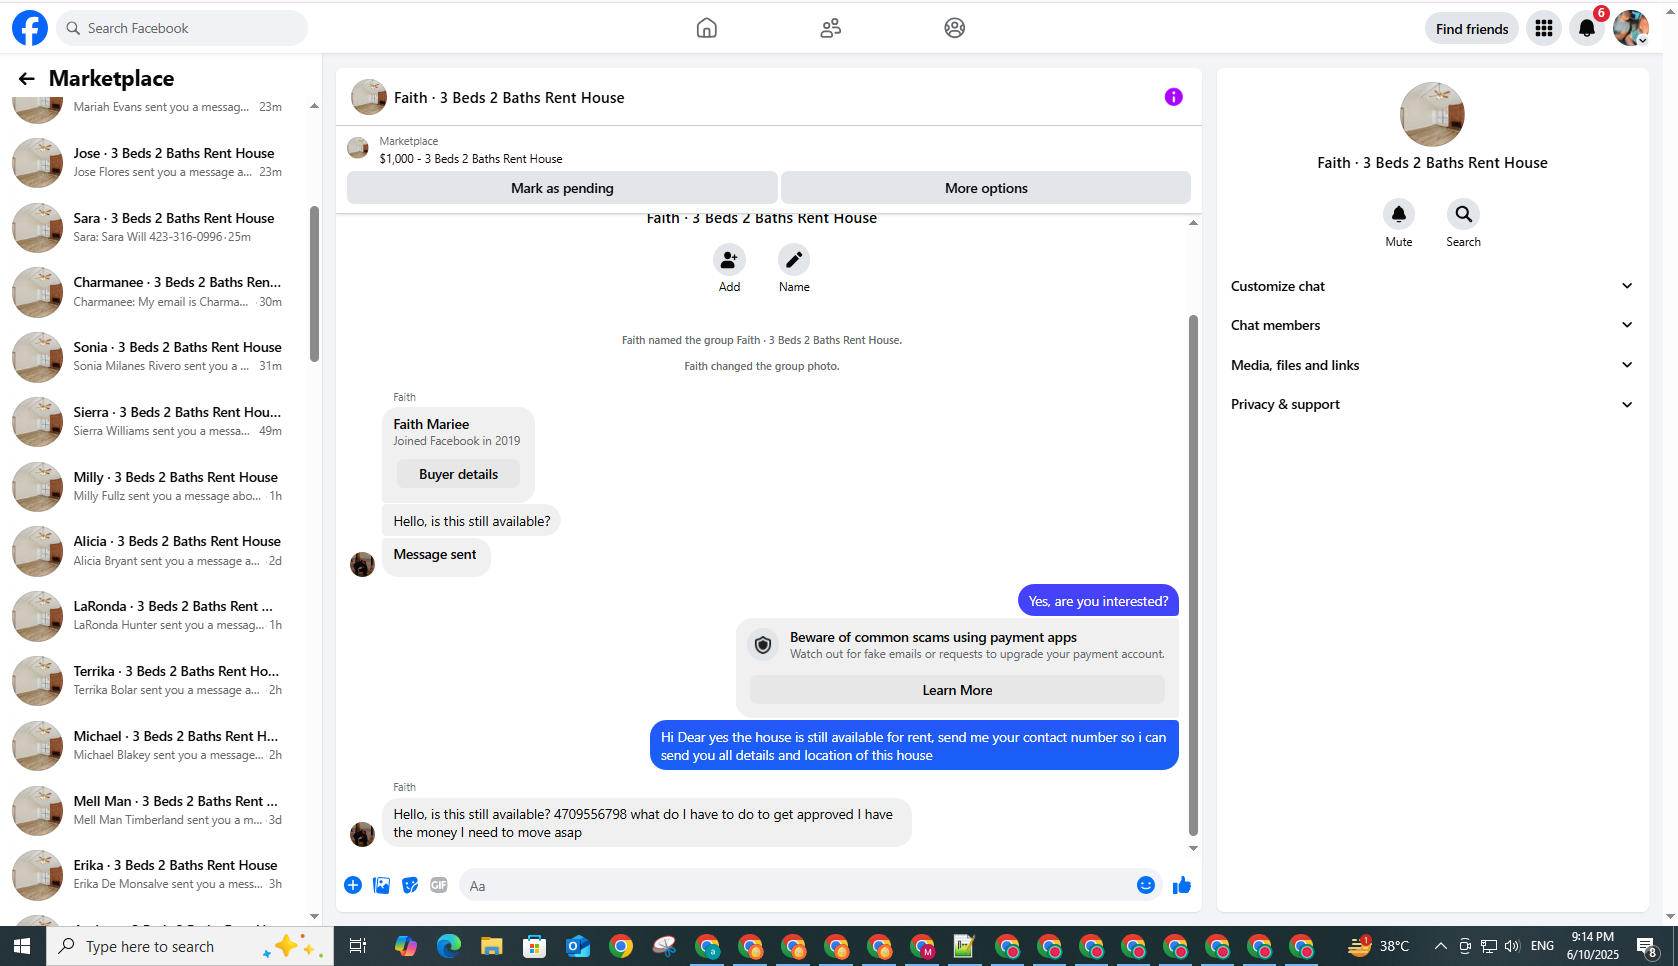This screenshot has width=1678, height=966.
Task: Open Outlook from the taskbar
Action: tap(578, 946)
